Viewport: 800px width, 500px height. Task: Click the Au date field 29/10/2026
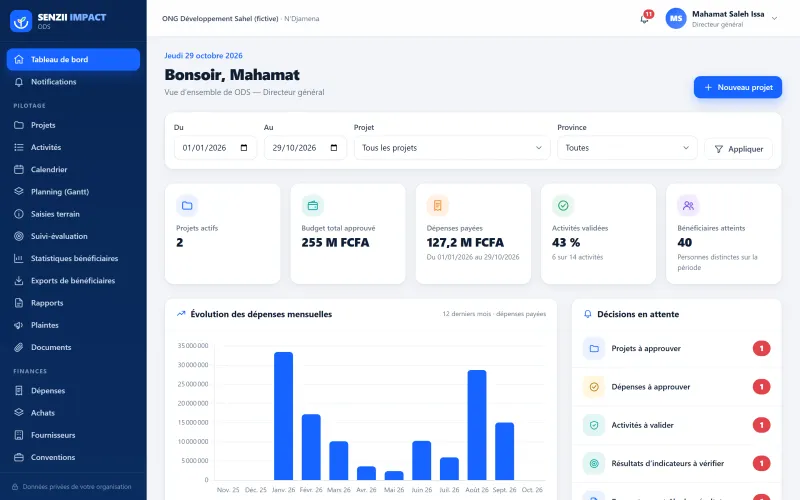point(305,148)
